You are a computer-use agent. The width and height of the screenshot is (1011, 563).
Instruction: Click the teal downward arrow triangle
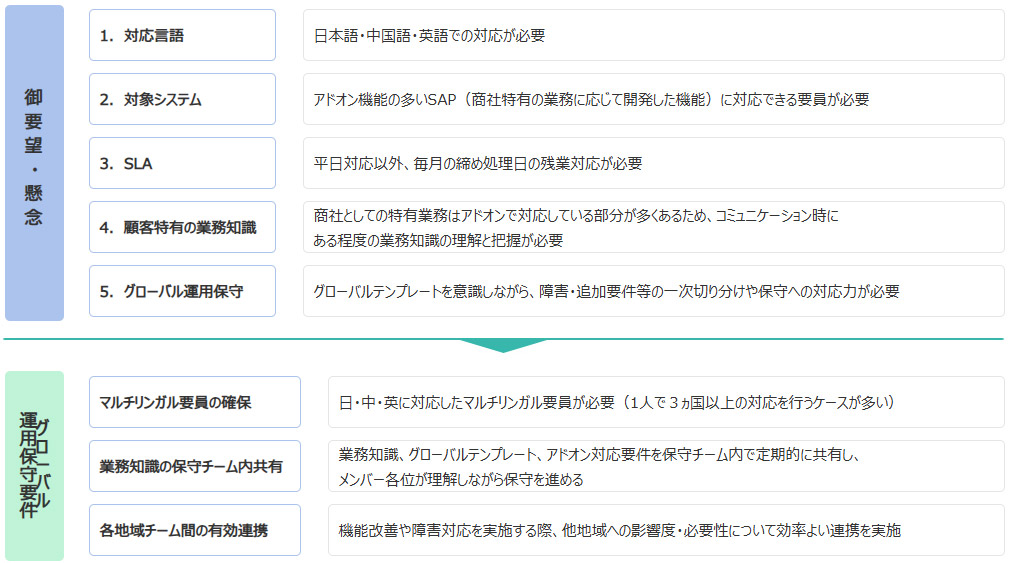503,345
